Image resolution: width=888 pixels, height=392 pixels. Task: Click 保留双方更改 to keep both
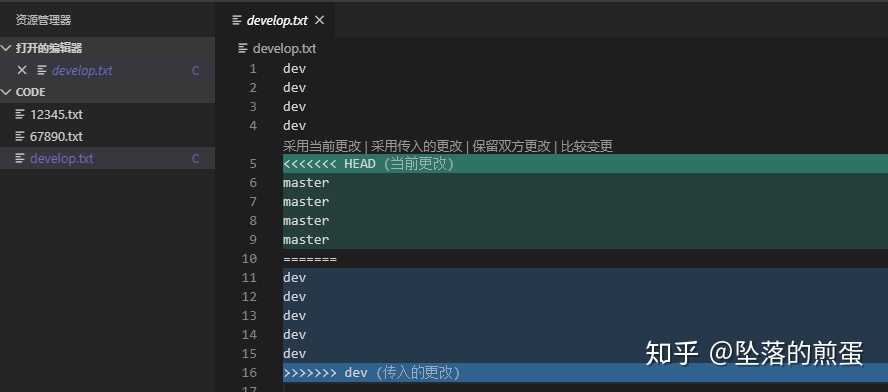pos(511,146)
